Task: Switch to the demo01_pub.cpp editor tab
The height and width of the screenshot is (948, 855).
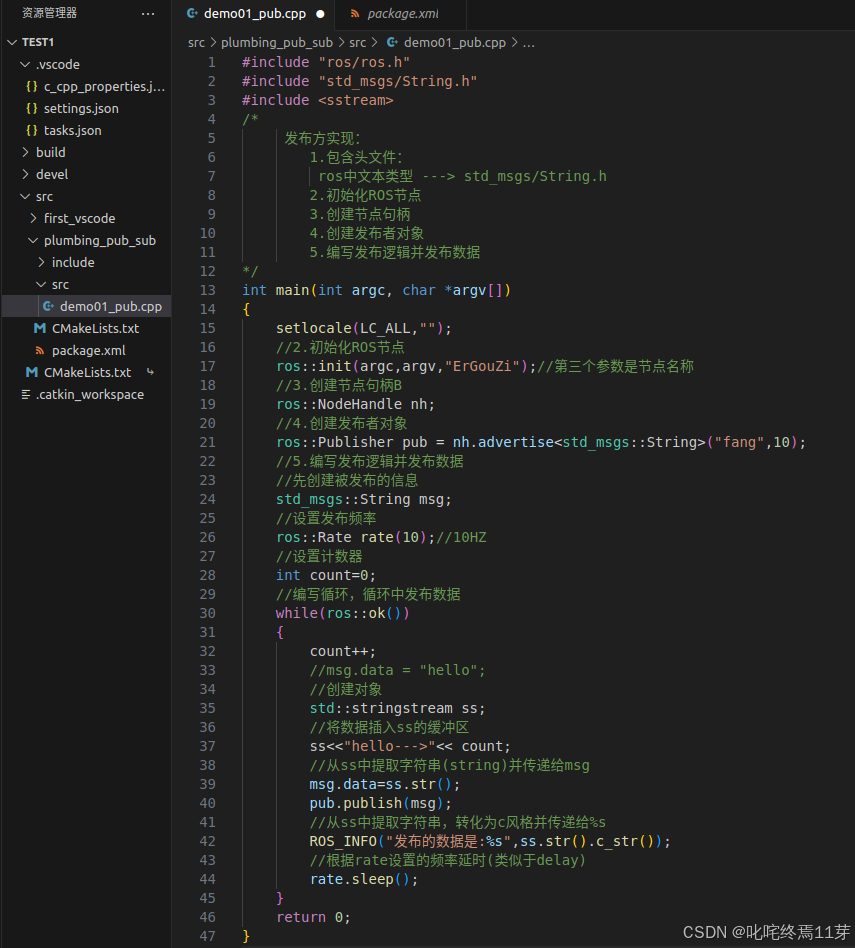Action: [255, 14]
